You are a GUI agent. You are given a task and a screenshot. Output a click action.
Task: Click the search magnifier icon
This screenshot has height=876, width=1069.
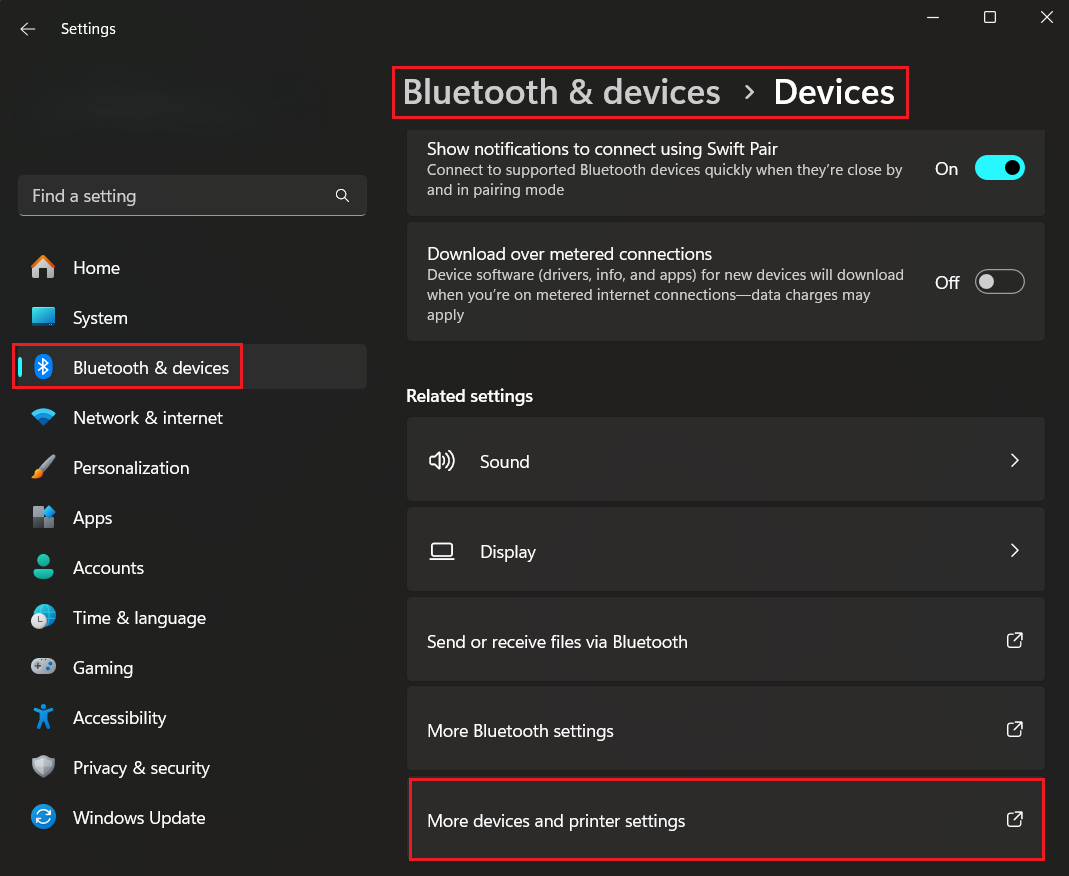pos(342,196)
